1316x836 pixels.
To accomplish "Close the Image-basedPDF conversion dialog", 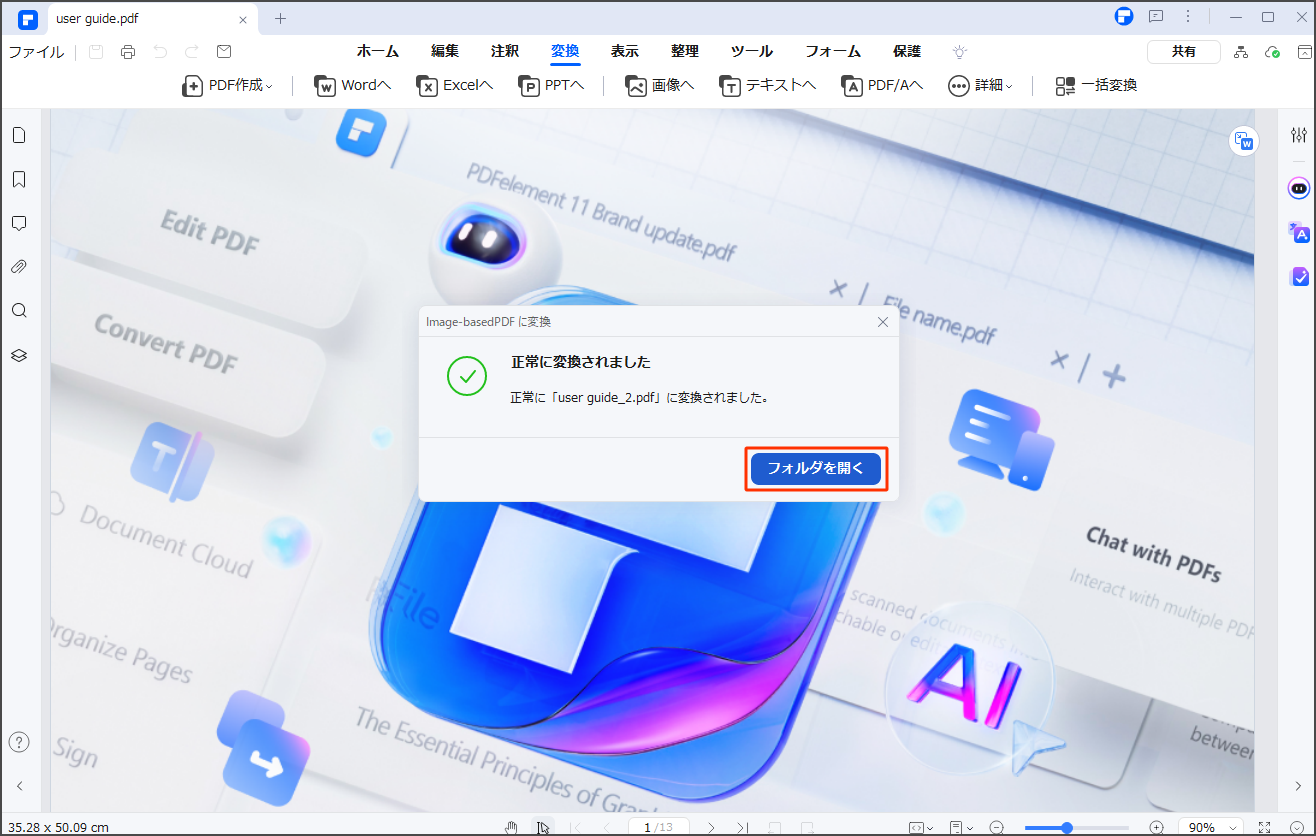I will pos(882,322).
